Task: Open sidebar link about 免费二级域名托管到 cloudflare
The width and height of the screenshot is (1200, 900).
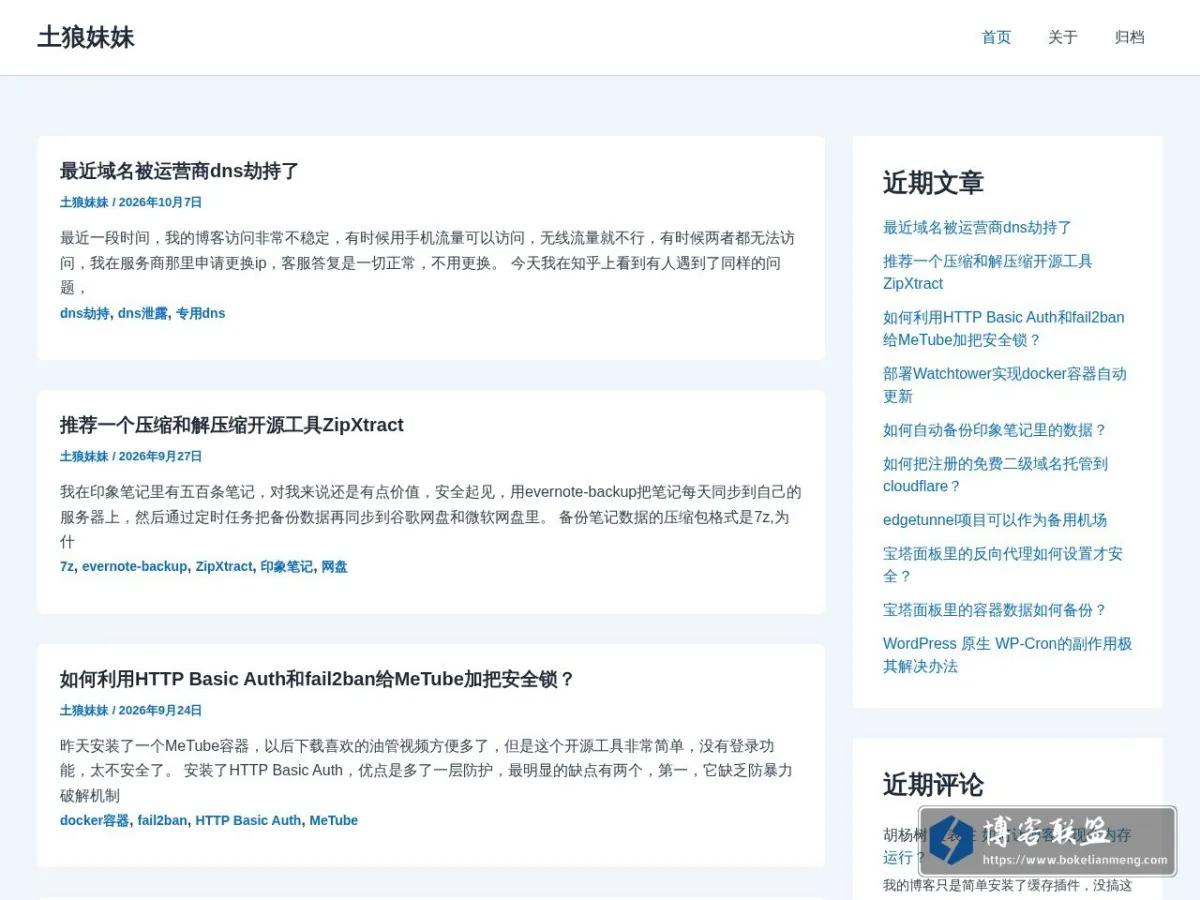Action: [995, 475]
